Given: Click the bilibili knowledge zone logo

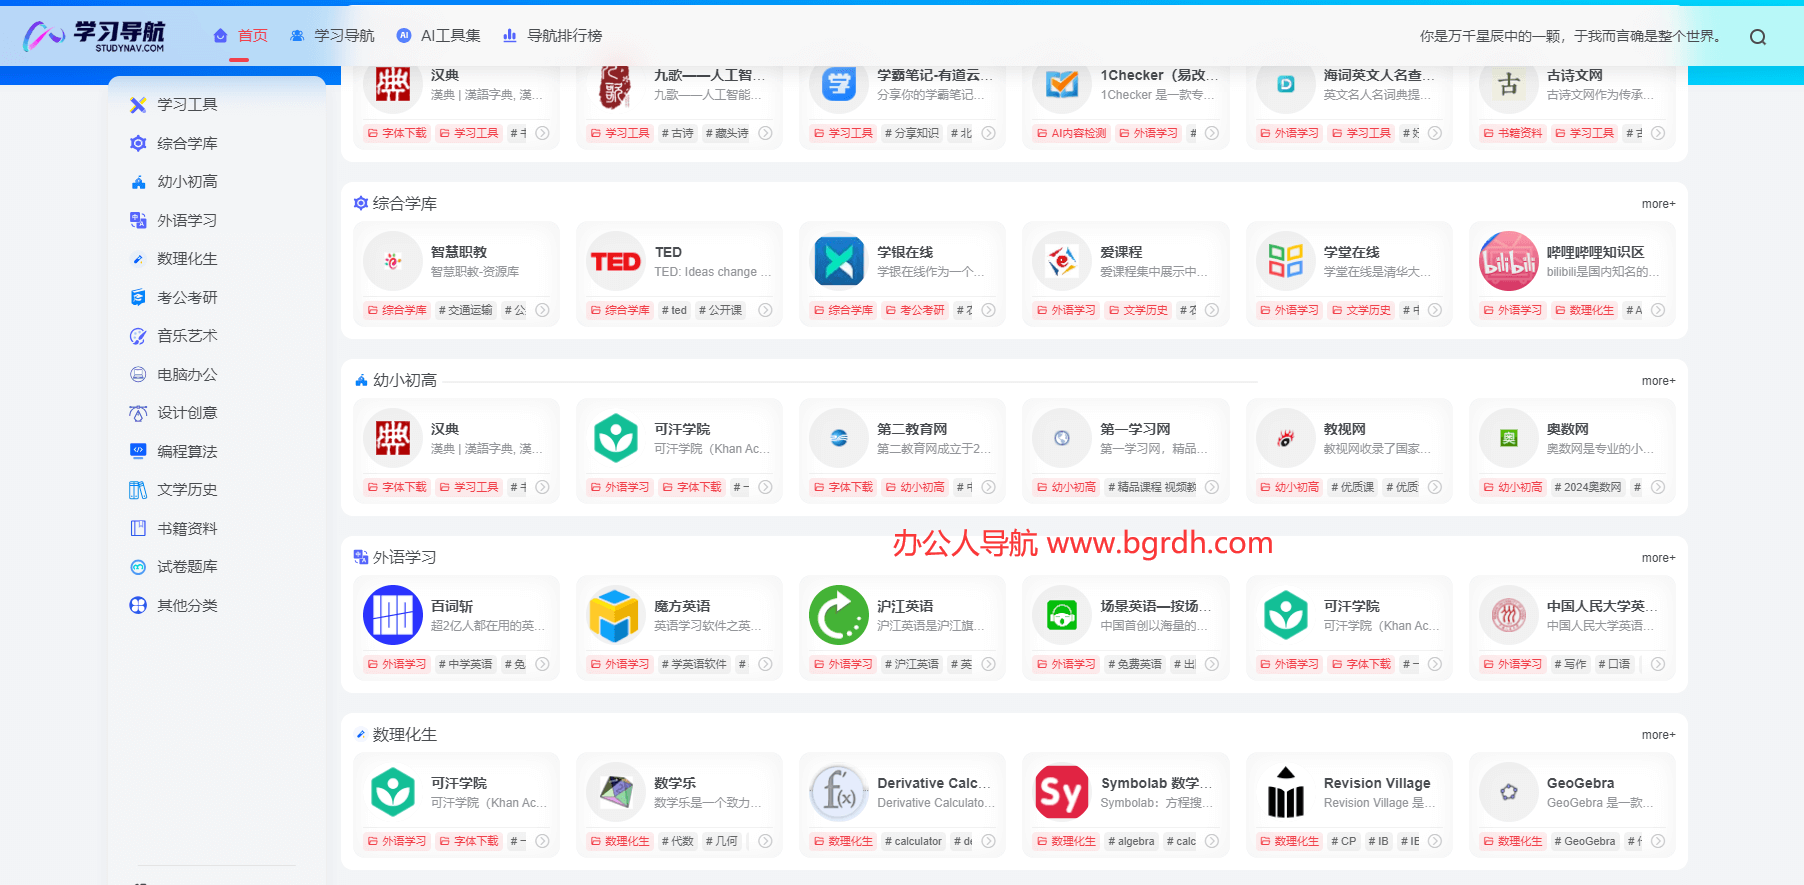Looking at the screenshot, I should pyautogui.click(x=1508, y=262).
